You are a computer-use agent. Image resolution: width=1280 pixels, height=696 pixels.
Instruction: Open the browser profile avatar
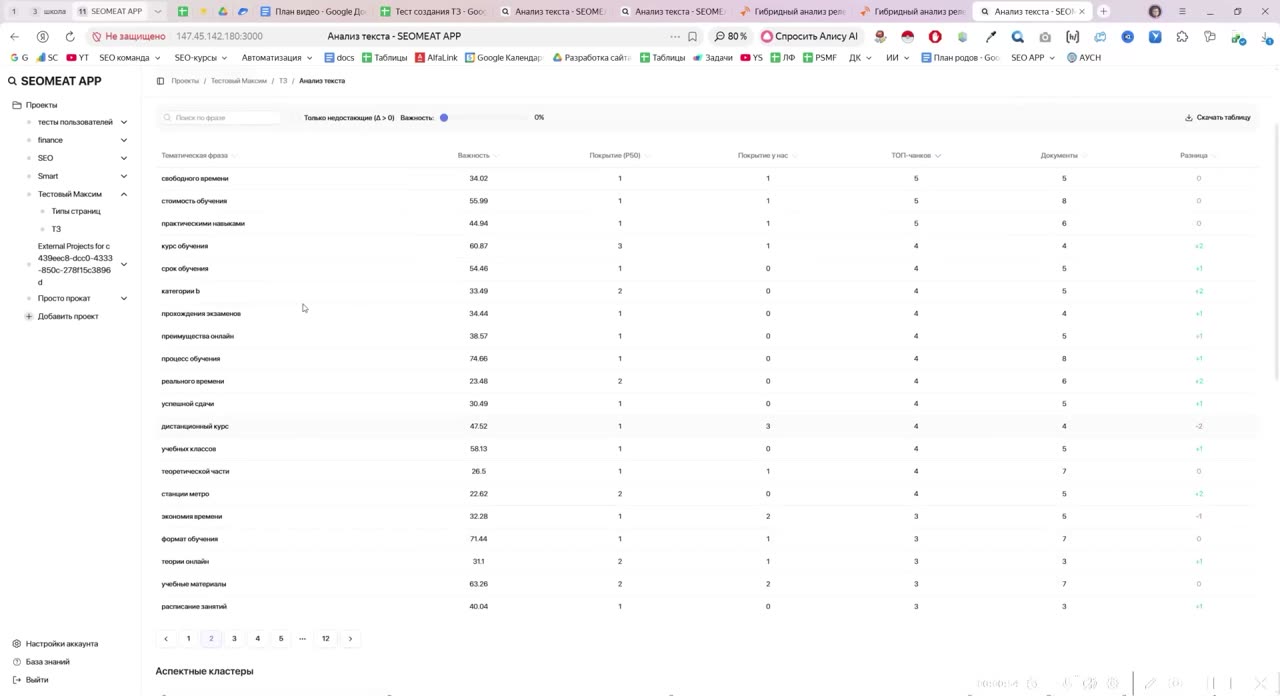tap(1155, 12)
